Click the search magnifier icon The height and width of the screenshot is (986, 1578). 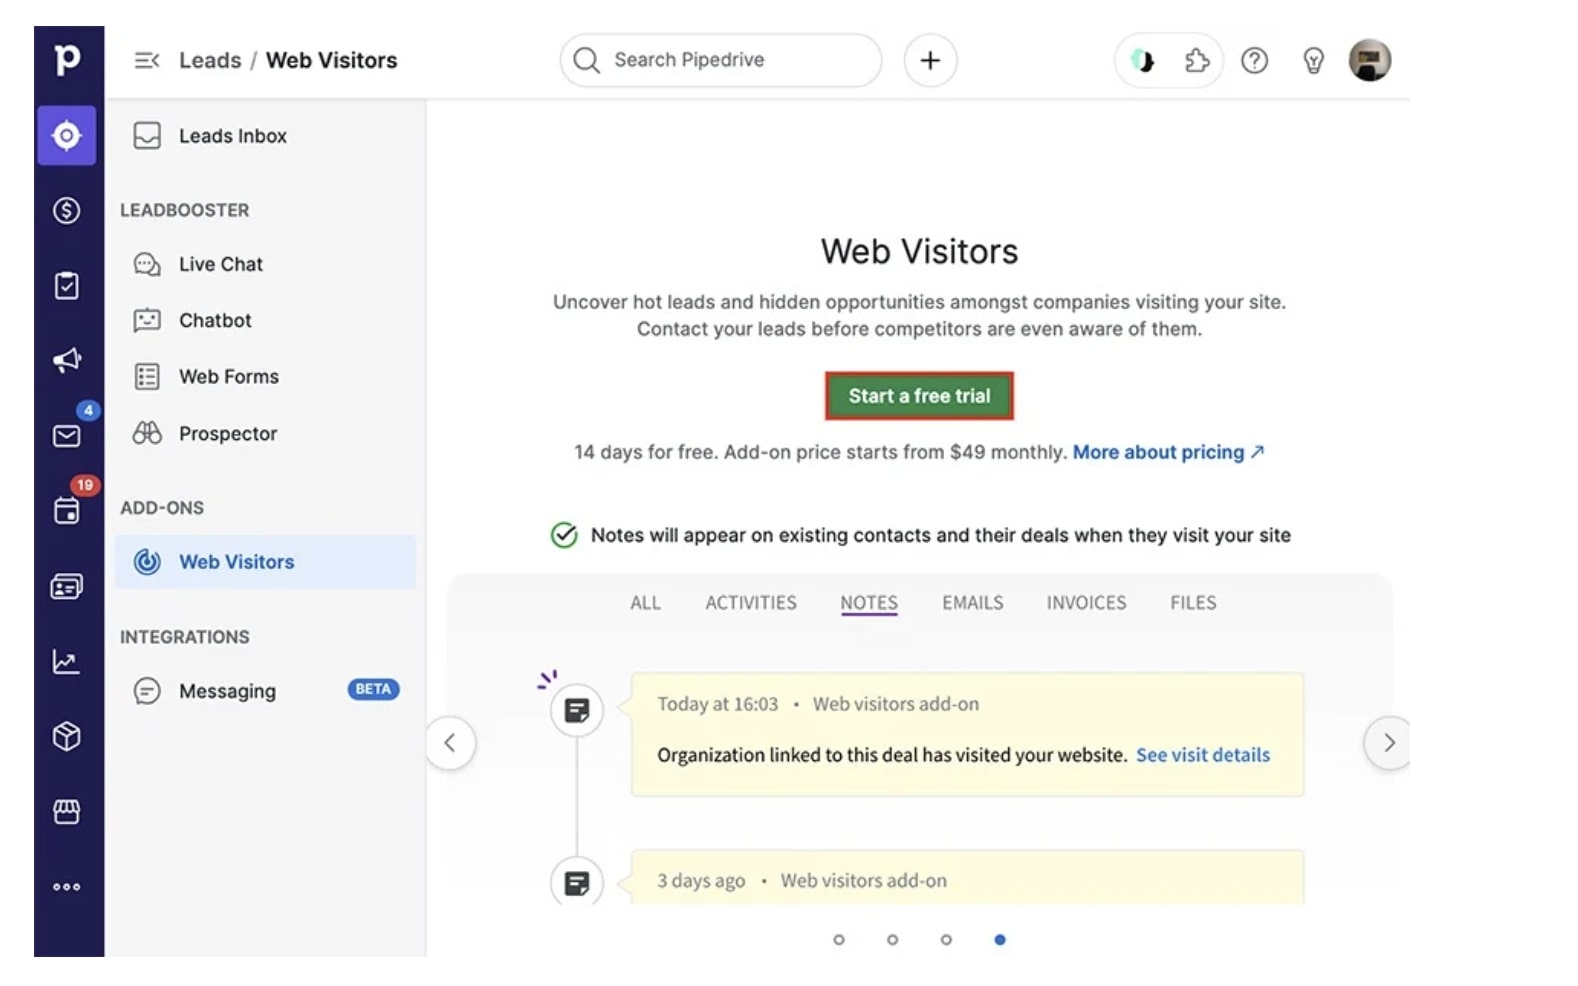pyautogui.click(x=587, y=61)
